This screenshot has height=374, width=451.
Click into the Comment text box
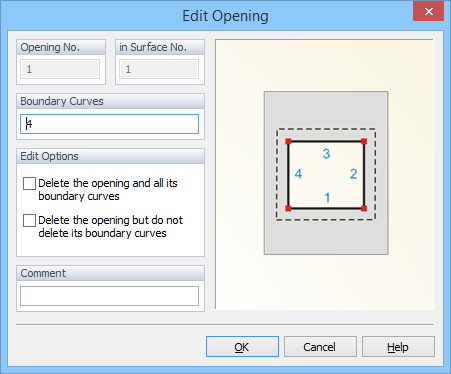click(x=109, y=296)
